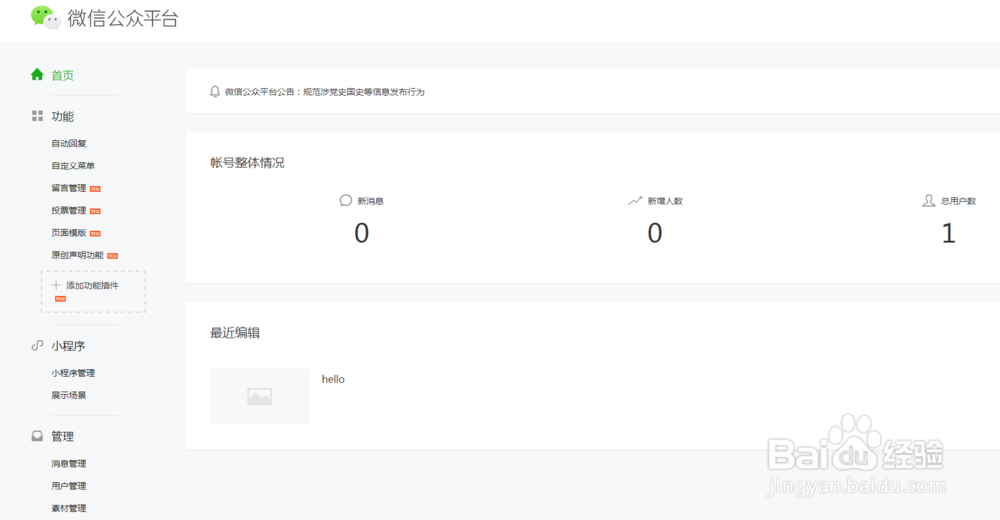The height and width of the screenshot is (520, 1000).
Task: Open 自定义菜单 menu item
Action: tap(73, 166)
